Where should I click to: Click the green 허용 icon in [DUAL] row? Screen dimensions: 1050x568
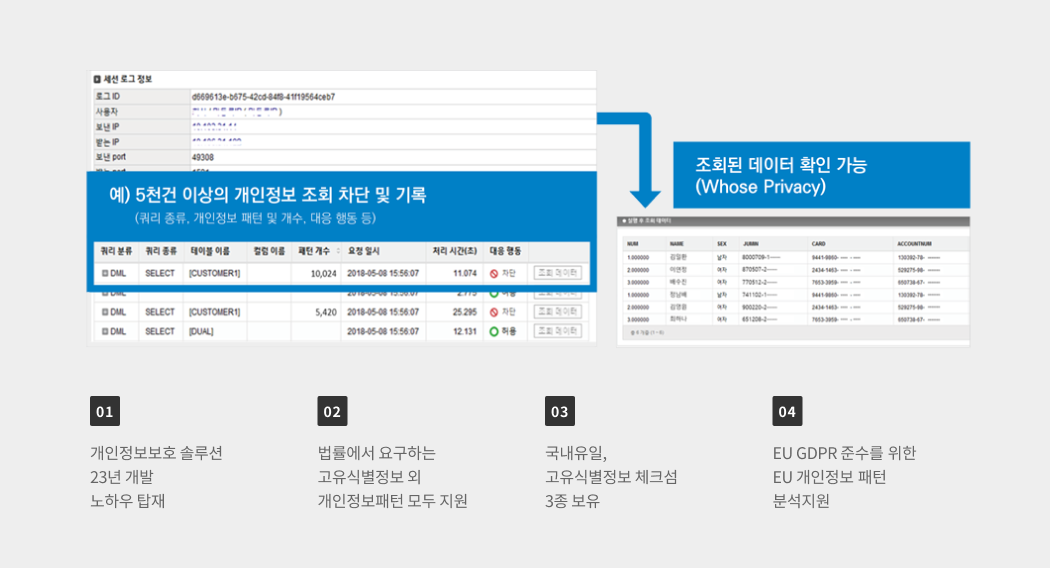[x=493, y=331]
